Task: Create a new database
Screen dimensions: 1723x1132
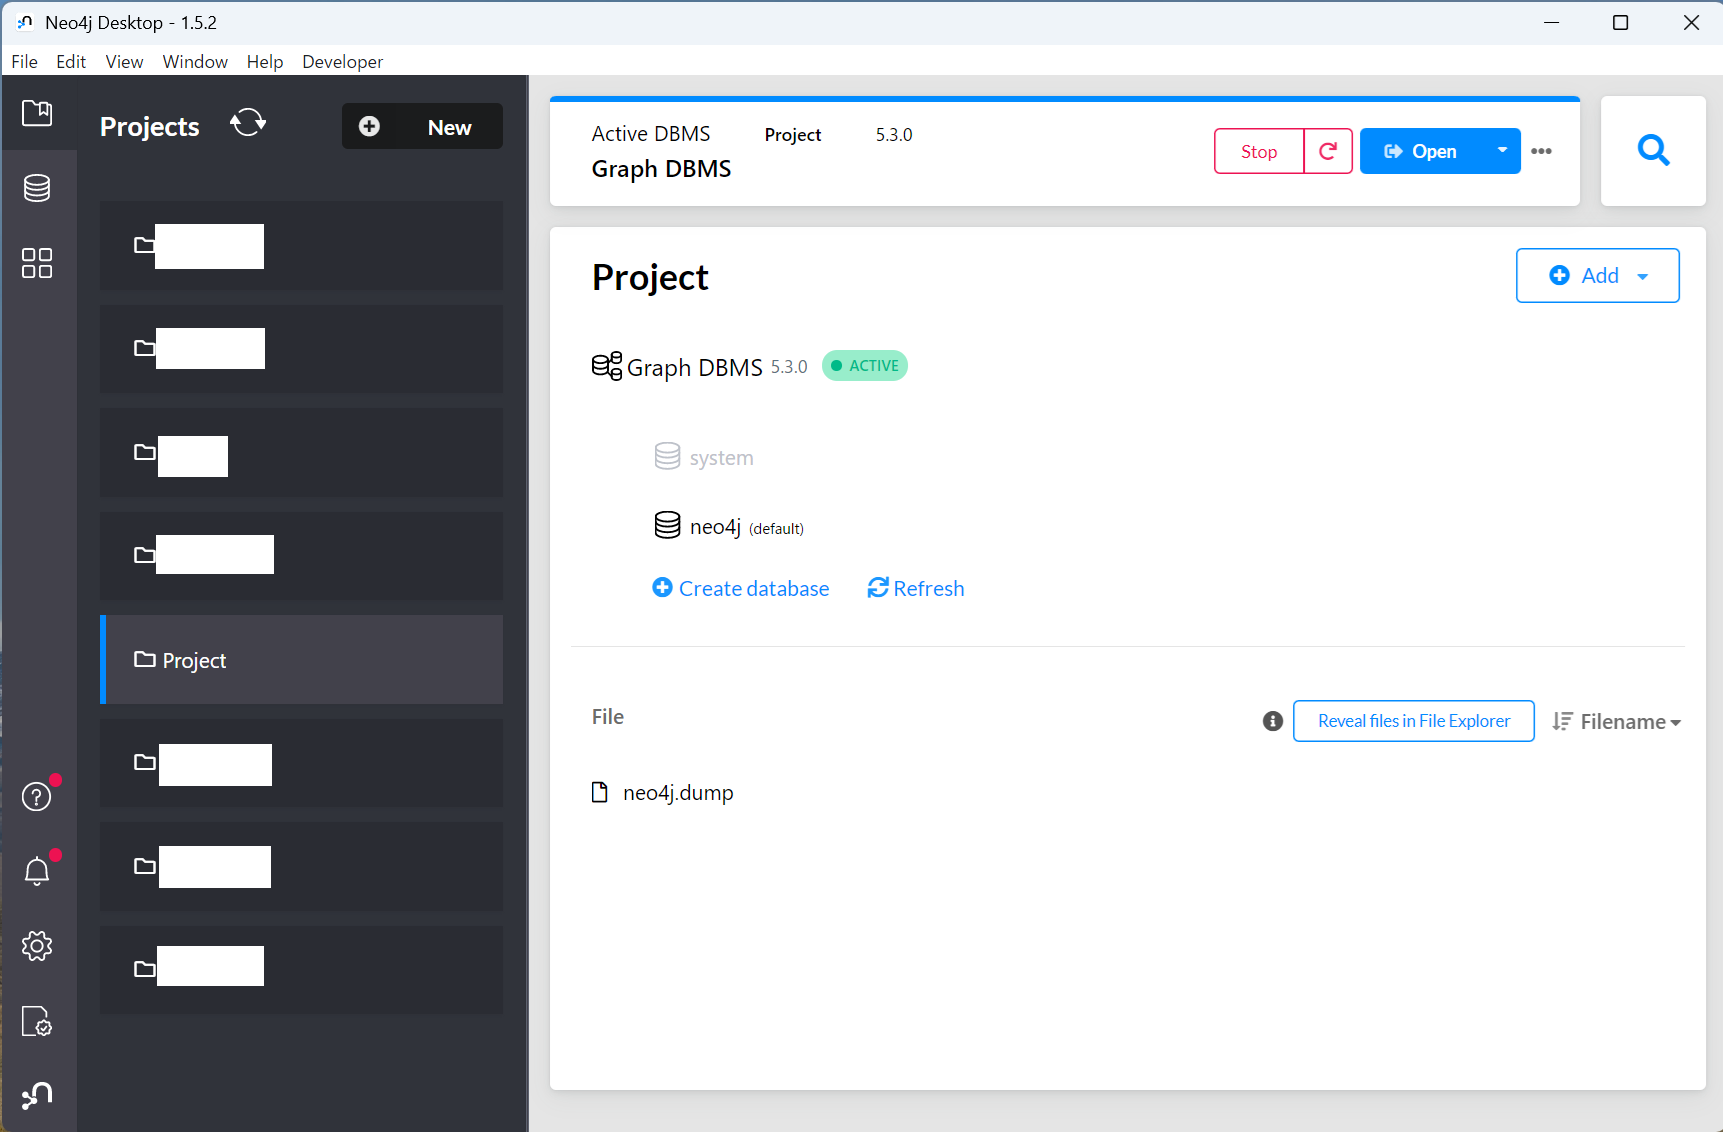Action: point(741,588)
